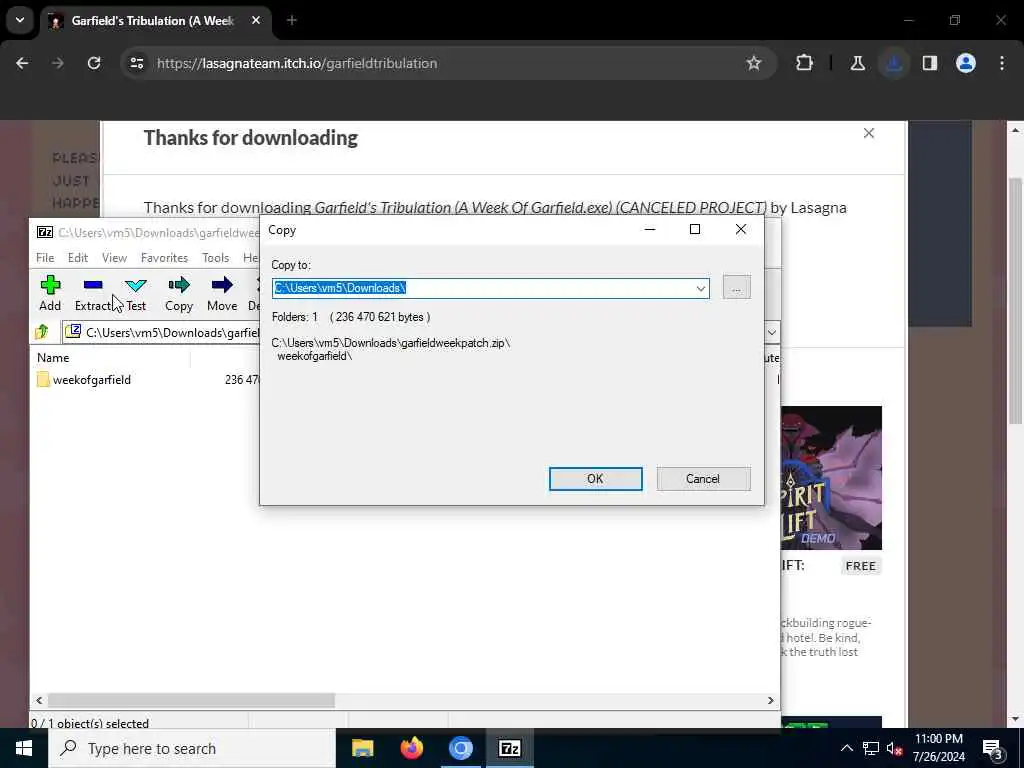Click the volume icon in system tray
The image size is (1024, 768).
click(x=895, y=748)
